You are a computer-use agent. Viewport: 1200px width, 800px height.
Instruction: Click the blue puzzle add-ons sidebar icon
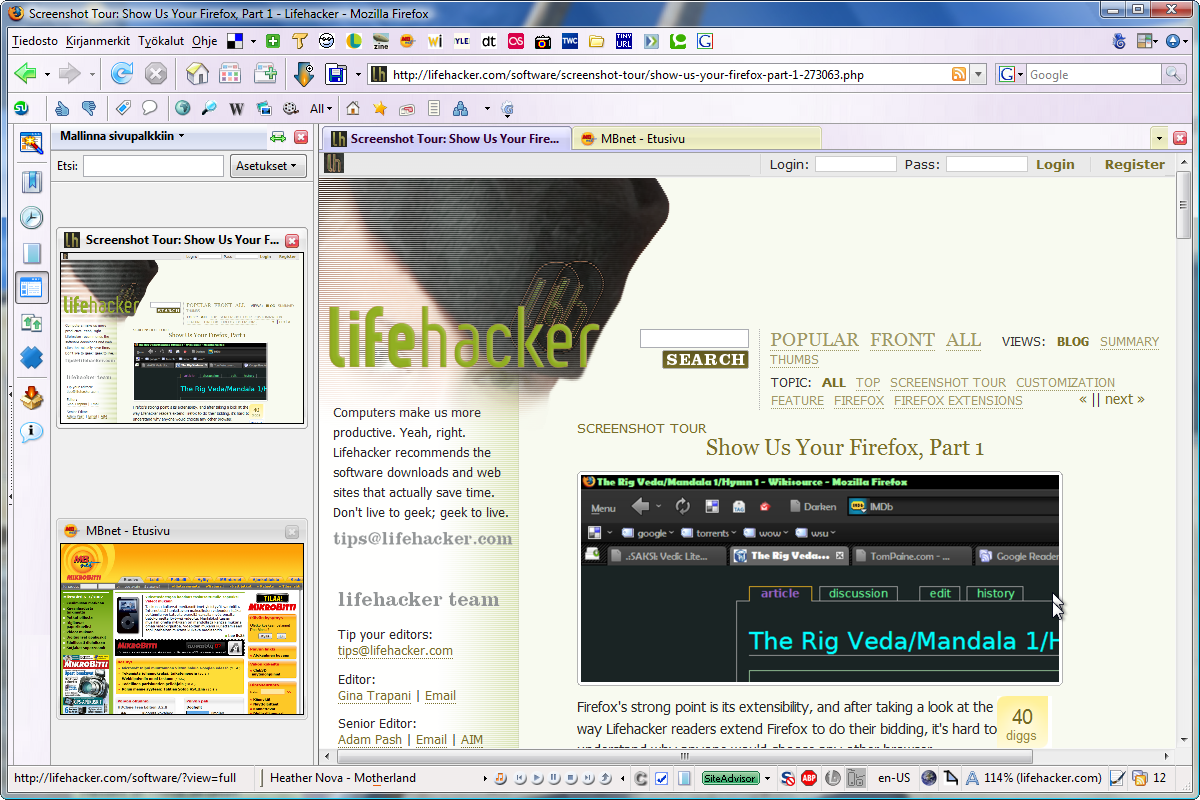(32, 358)
